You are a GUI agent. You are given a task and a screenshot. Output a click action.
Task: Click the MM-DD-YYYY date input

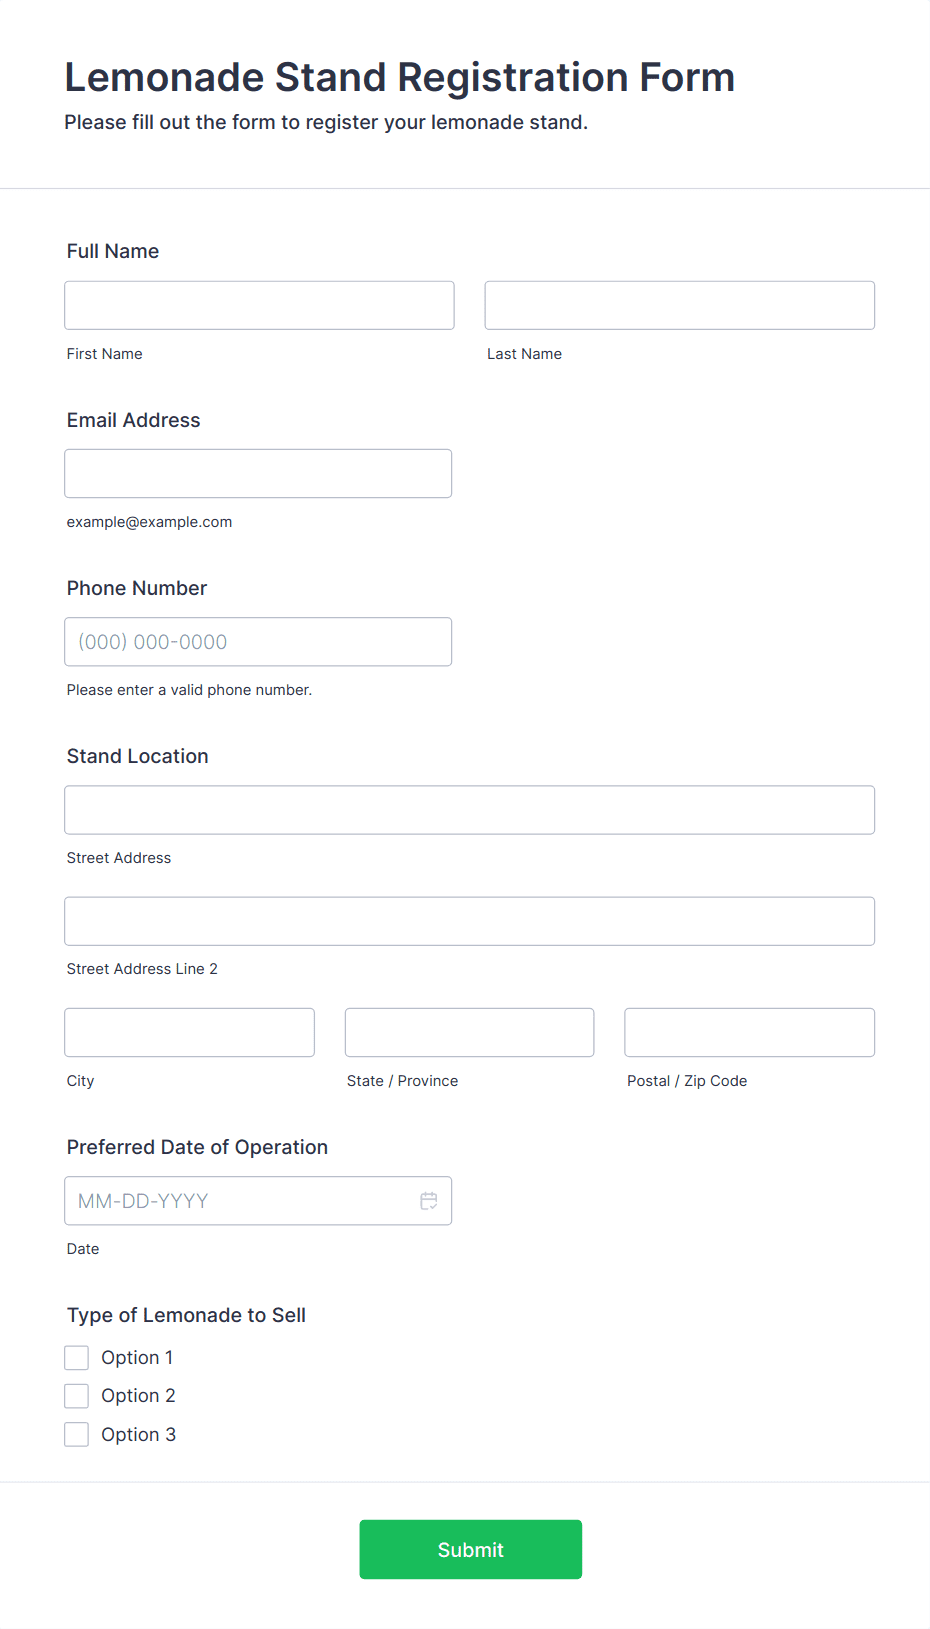tap(240, 1201)
